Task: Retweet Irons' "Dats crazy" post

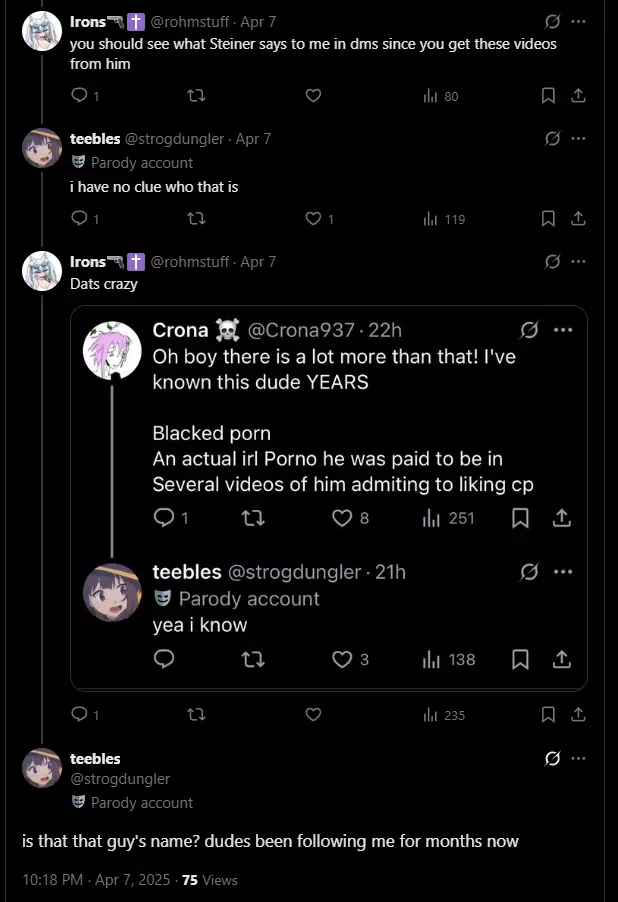Action: pyautogui.click(x=197, y=714)
